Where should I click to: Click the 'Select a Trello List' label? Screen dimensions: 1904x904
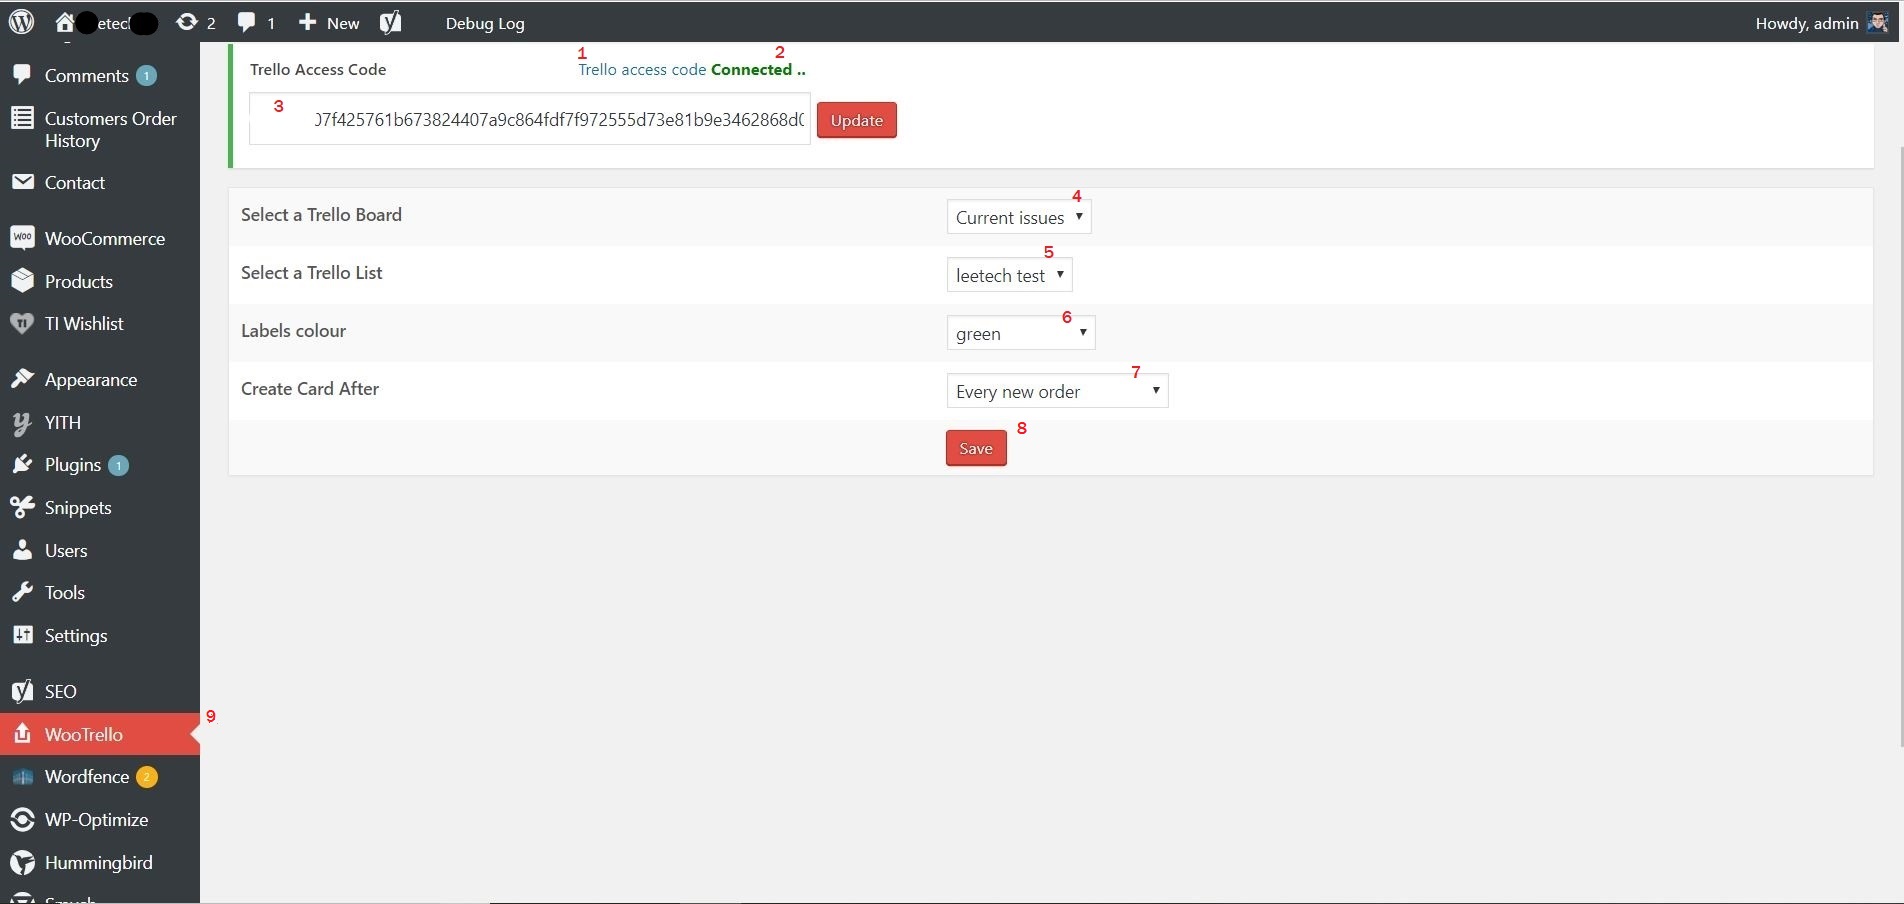tap(311, 273)
